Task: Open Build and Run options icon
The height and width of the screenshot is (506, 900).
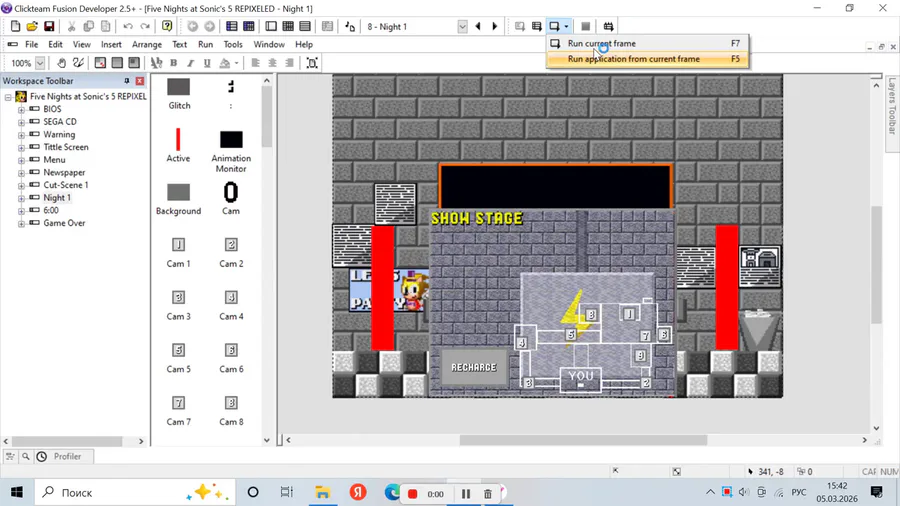Action: pyautogui.click(x=608, y=26)
